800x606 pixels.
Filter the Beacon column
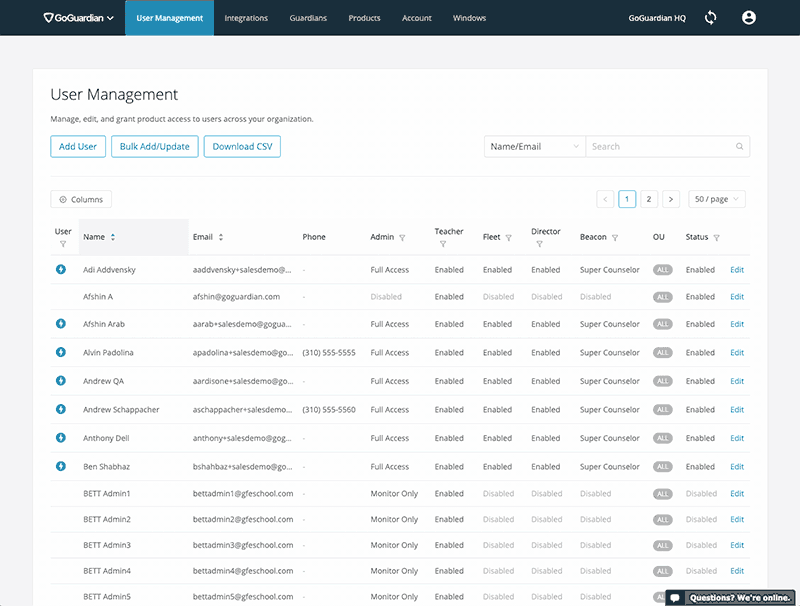615,238
